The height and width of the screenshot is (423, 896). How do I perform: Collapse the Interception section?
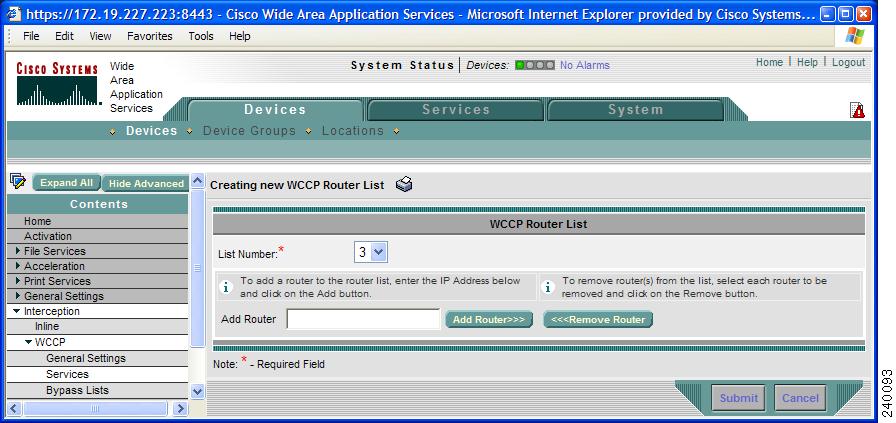click(x=17, y=311)
